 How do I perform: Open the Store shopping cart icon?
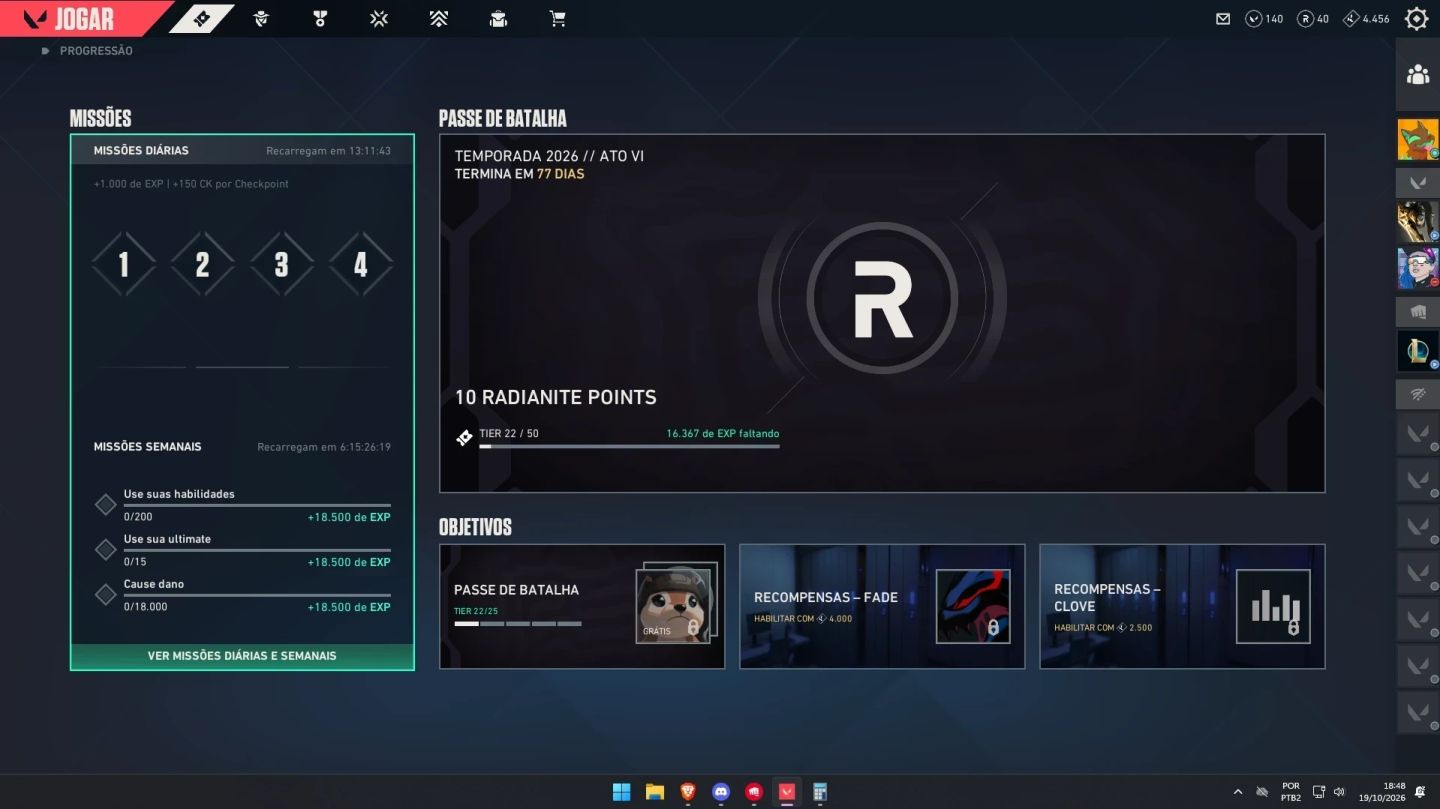[x=557, y=18]
